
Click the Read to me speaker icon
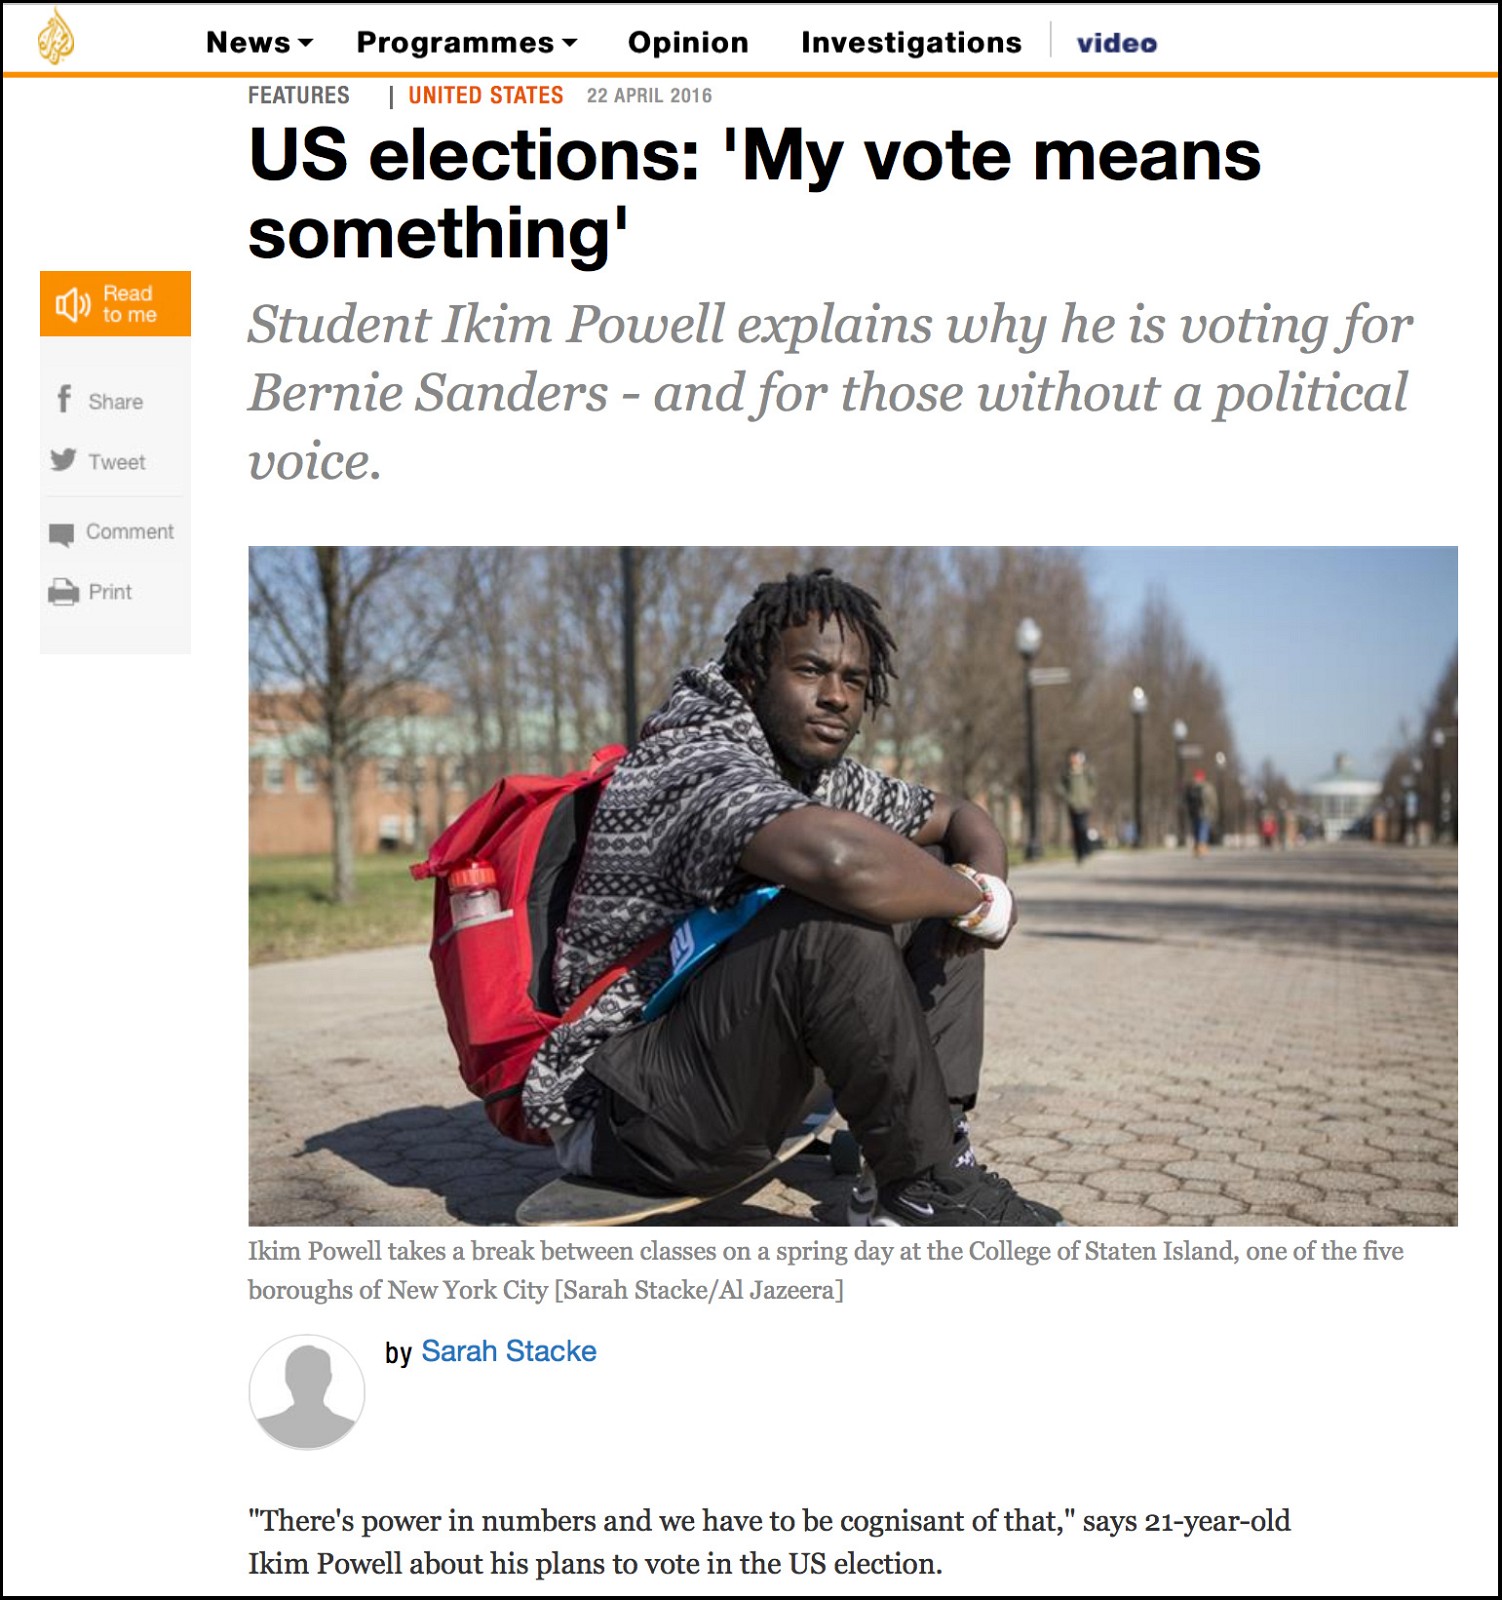point(73,304)
